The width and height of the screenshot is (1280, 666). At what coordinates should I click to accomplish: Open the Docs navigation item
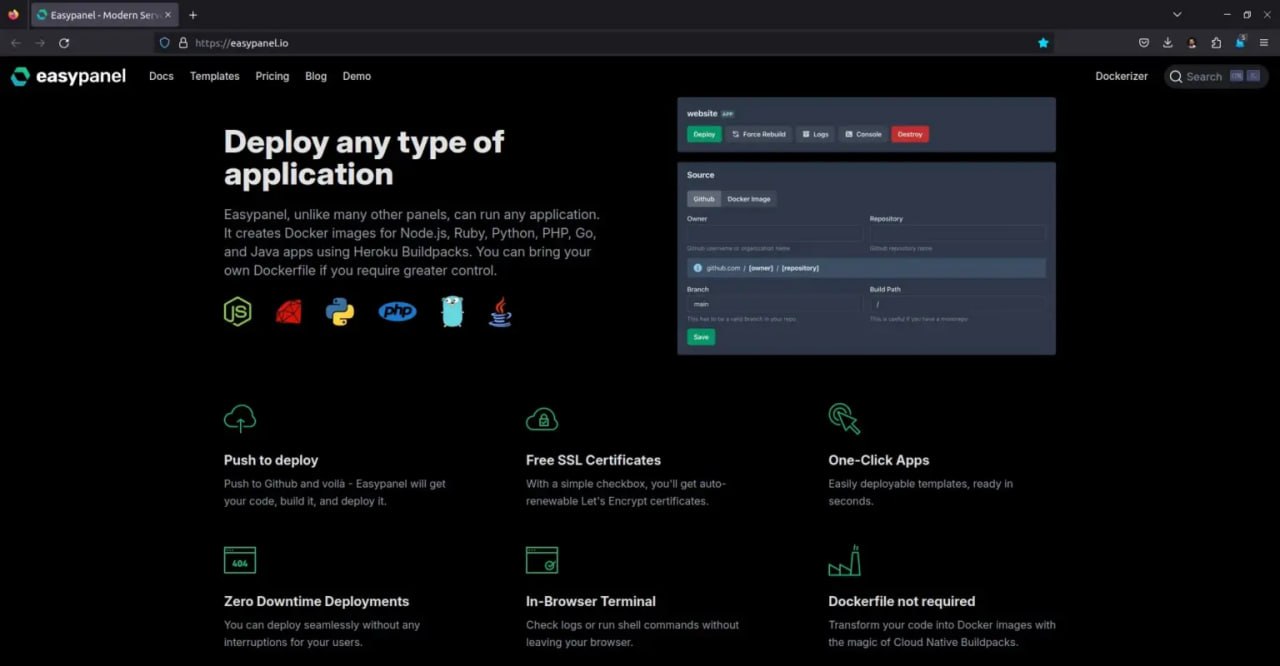161,76
